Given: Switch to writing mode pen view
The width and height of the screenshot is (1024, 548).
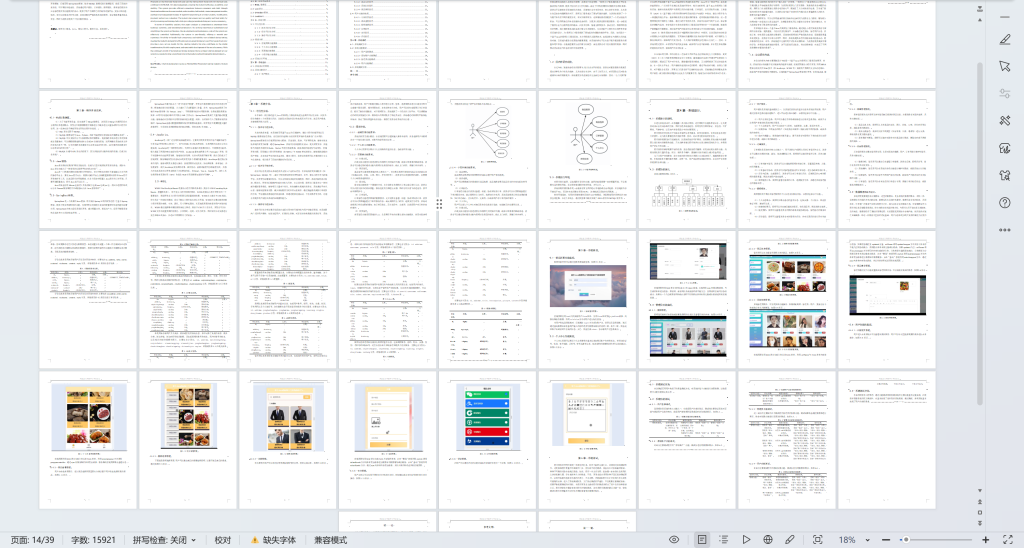Looking at the screenshot, I should pyautogui.click(x=790, y=540).
